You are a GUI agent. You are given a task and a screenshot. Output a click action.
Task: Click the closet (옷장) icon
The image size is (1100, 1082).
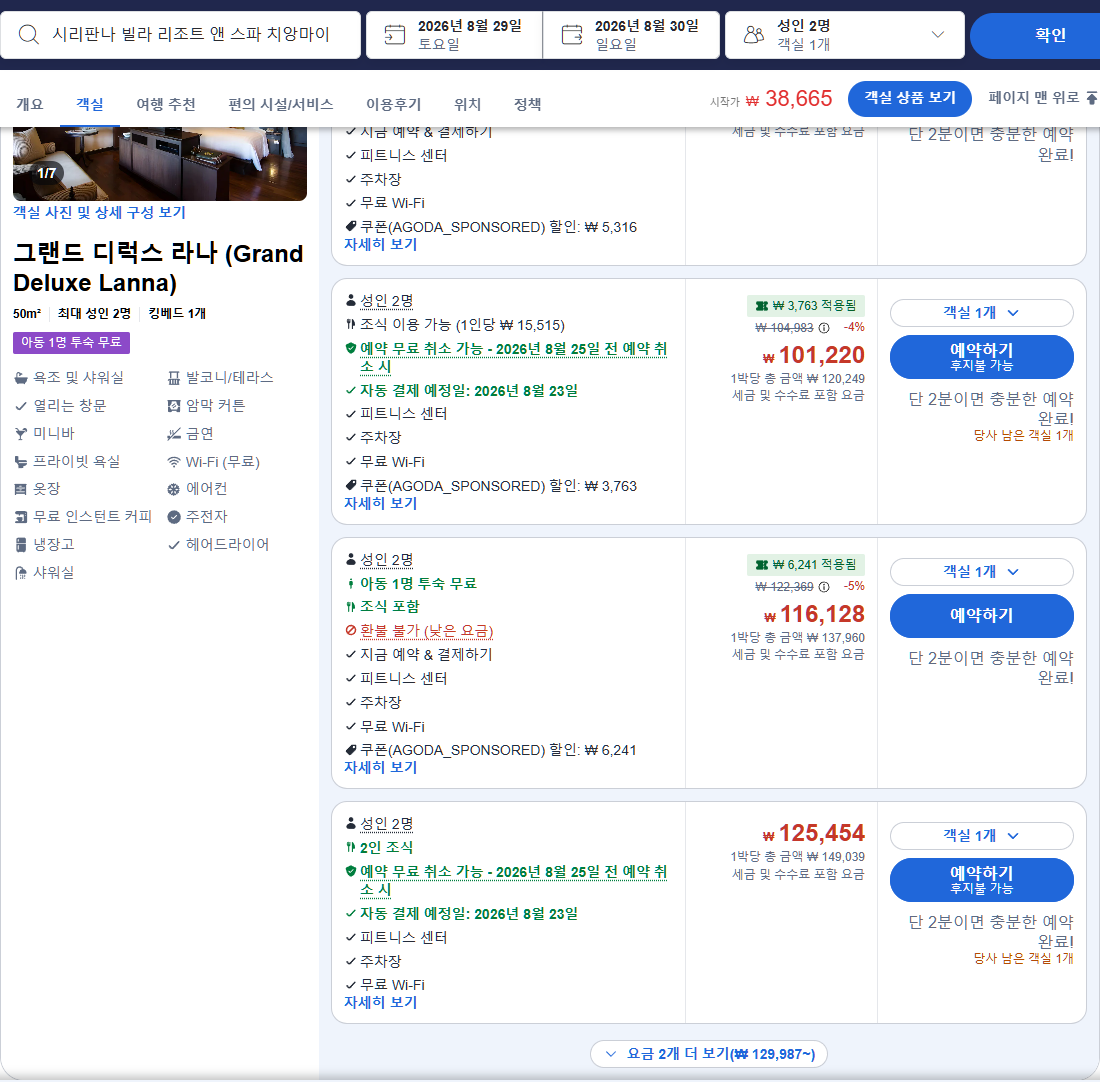click(21, 489)
